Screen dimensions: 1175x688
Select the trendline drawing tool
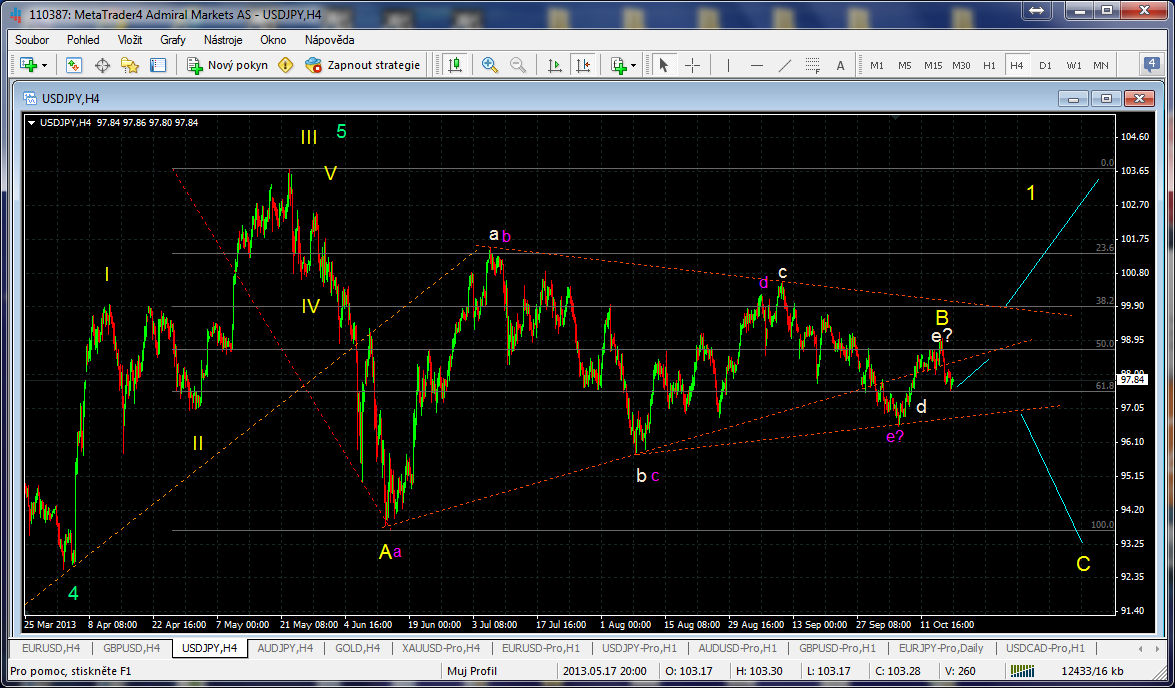pyautogui.click(x=784, y=65)
